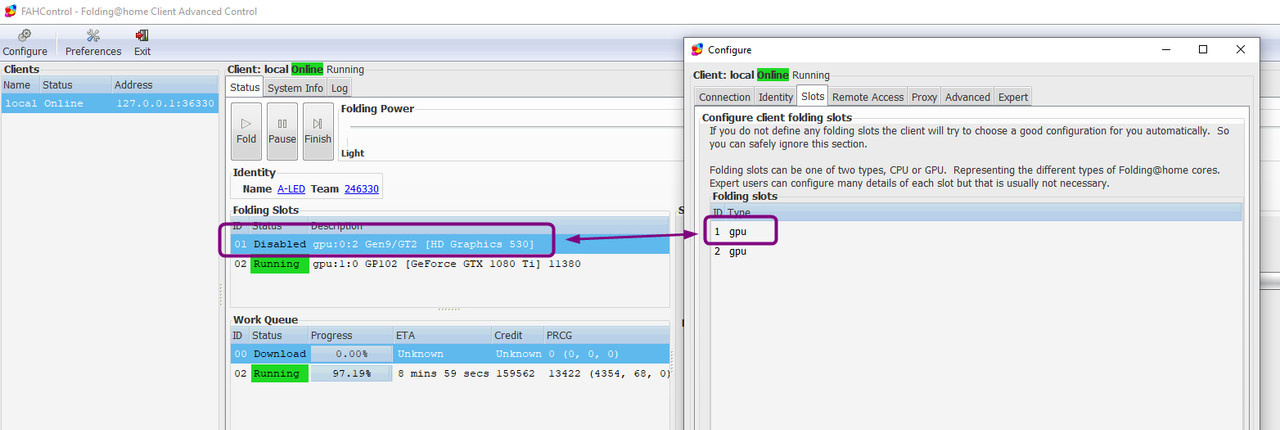
Task: Select work queue row 02 Running
Action: tap(450, 374)
